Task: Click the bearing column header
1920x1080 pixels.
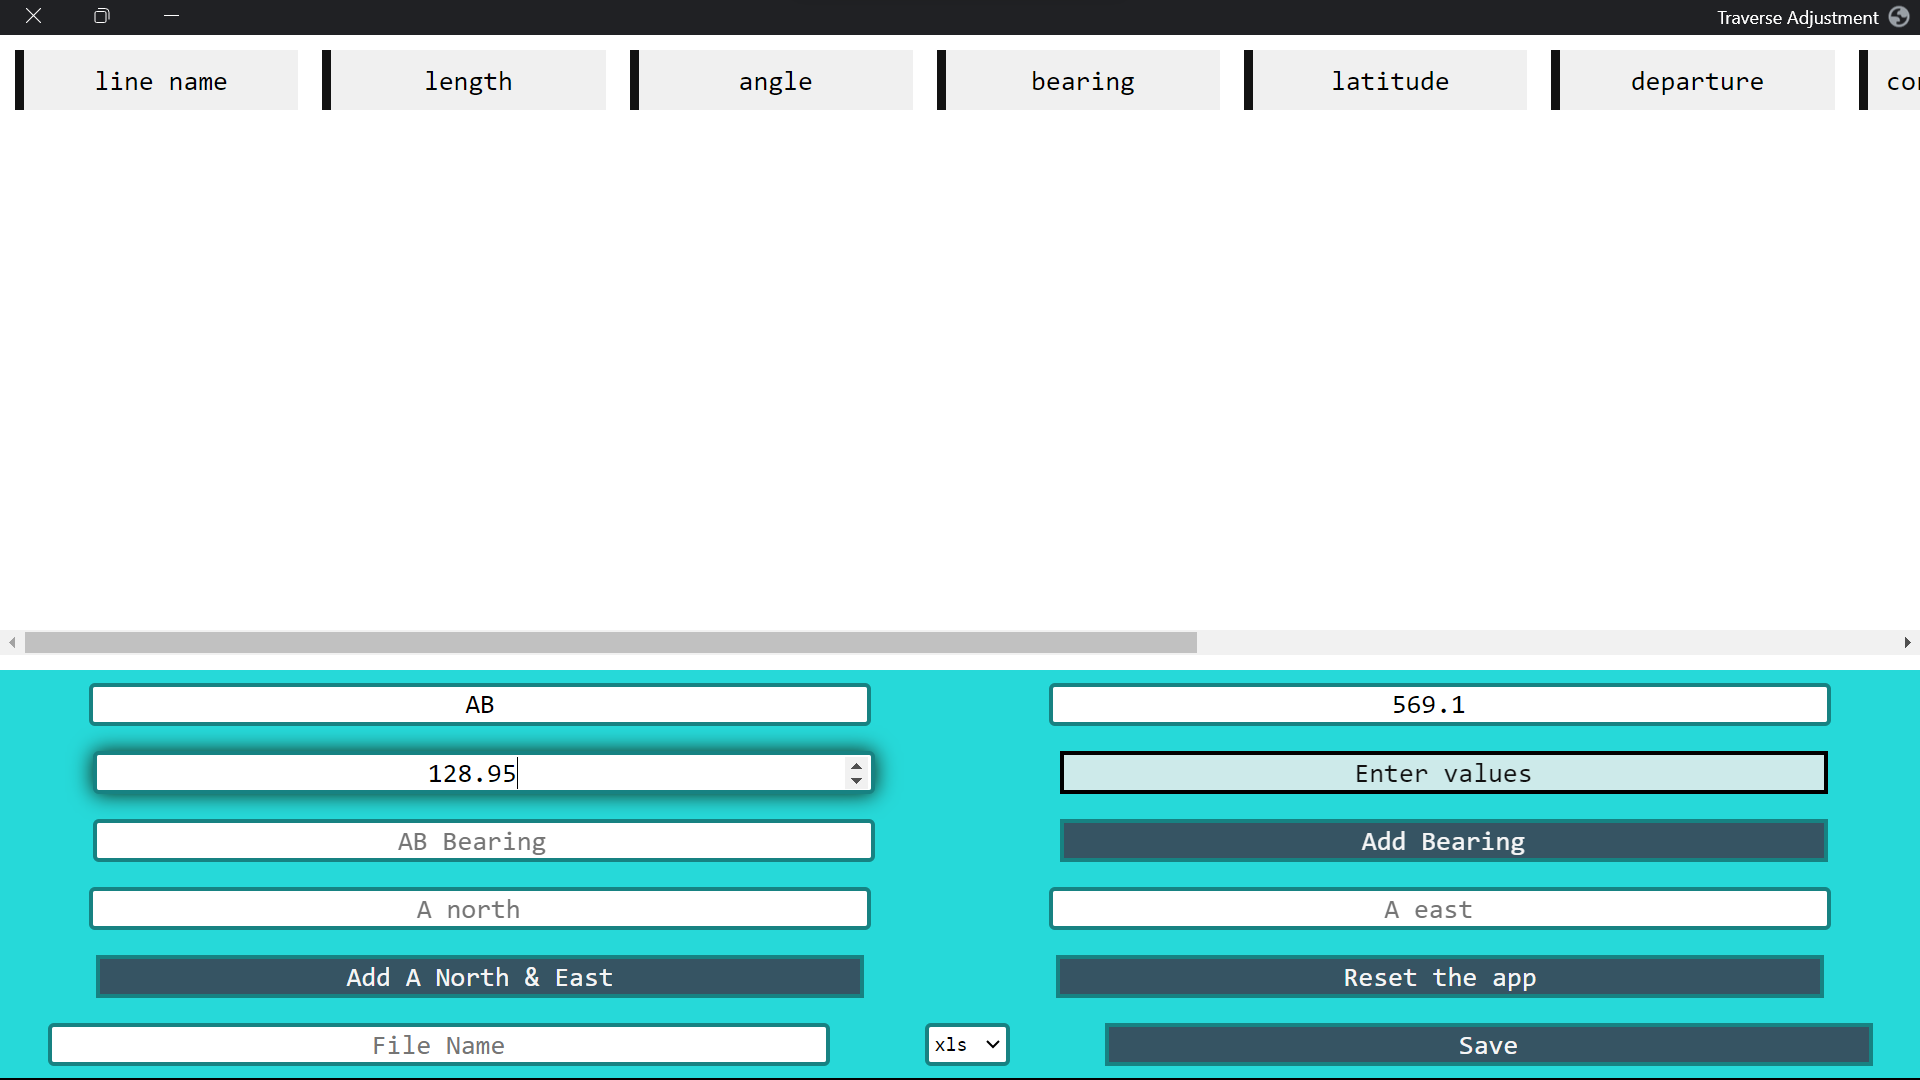Action: tap(1082, 81)
